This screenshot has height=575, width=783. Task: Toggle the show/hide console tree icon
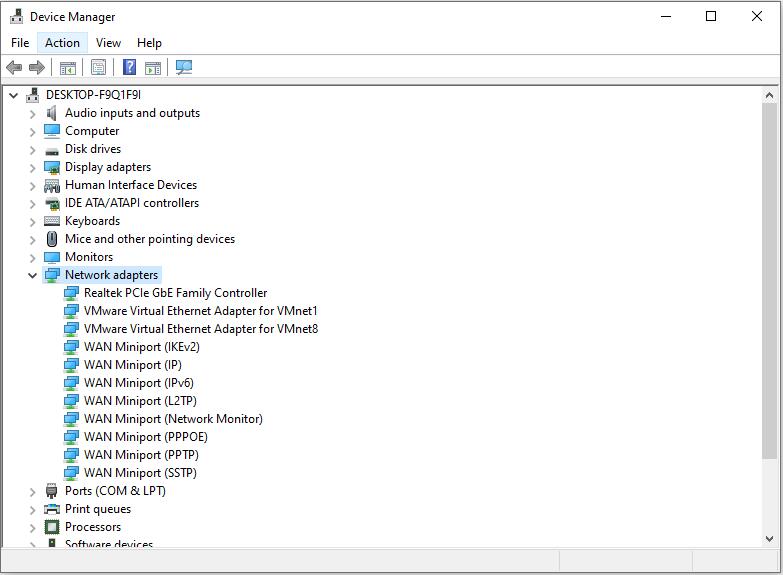pos(67,67)
